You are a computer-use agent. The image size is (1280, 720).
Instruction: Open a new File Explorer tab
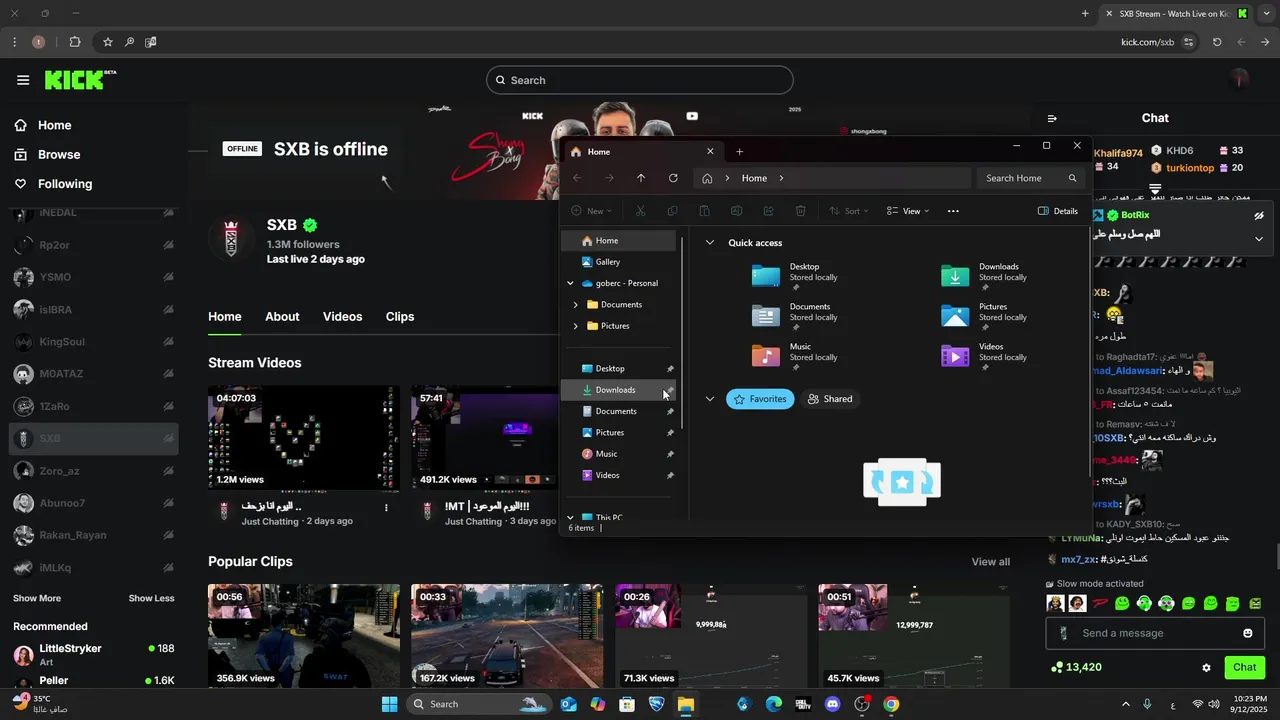739,152
